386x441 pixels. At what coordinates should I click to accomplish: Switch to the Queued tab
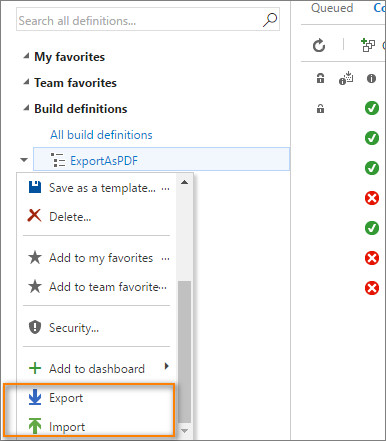click(x=332, y=8)
